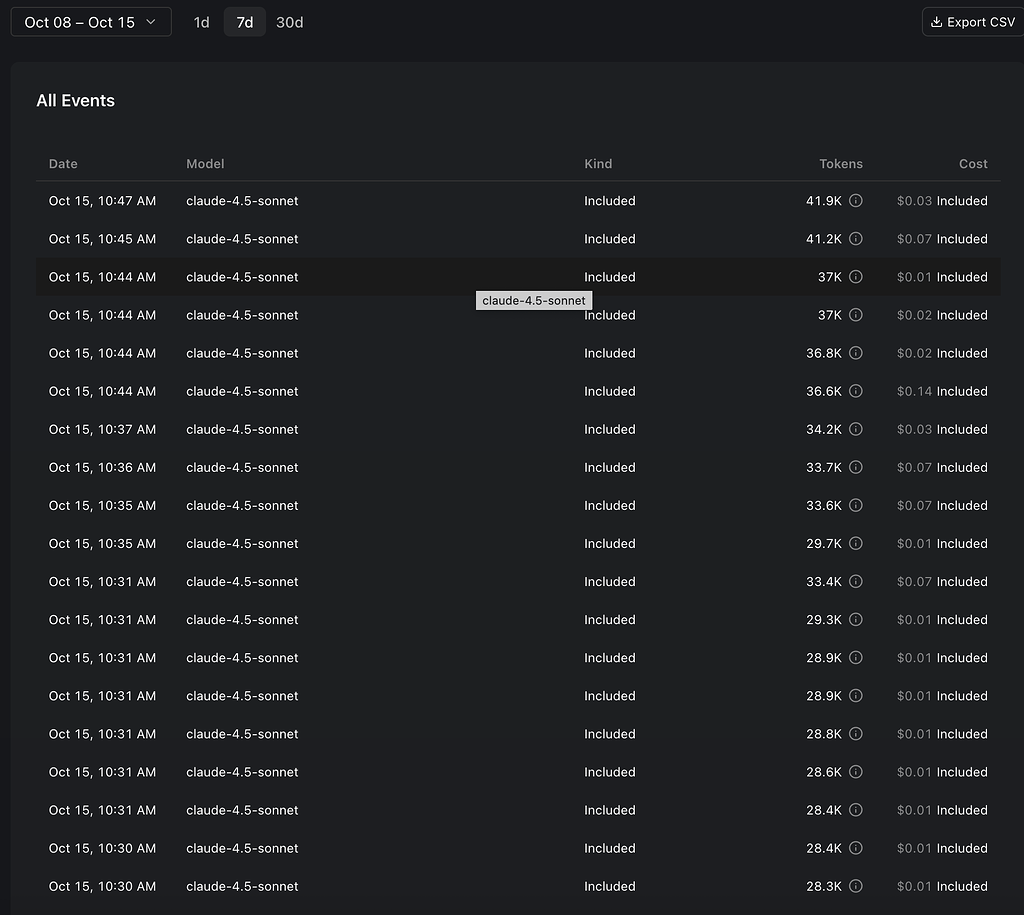This screenshot has height=915, width=1024.
Task: Select the 7d time range
Action: pyautogui.click(x=245, y=22)
